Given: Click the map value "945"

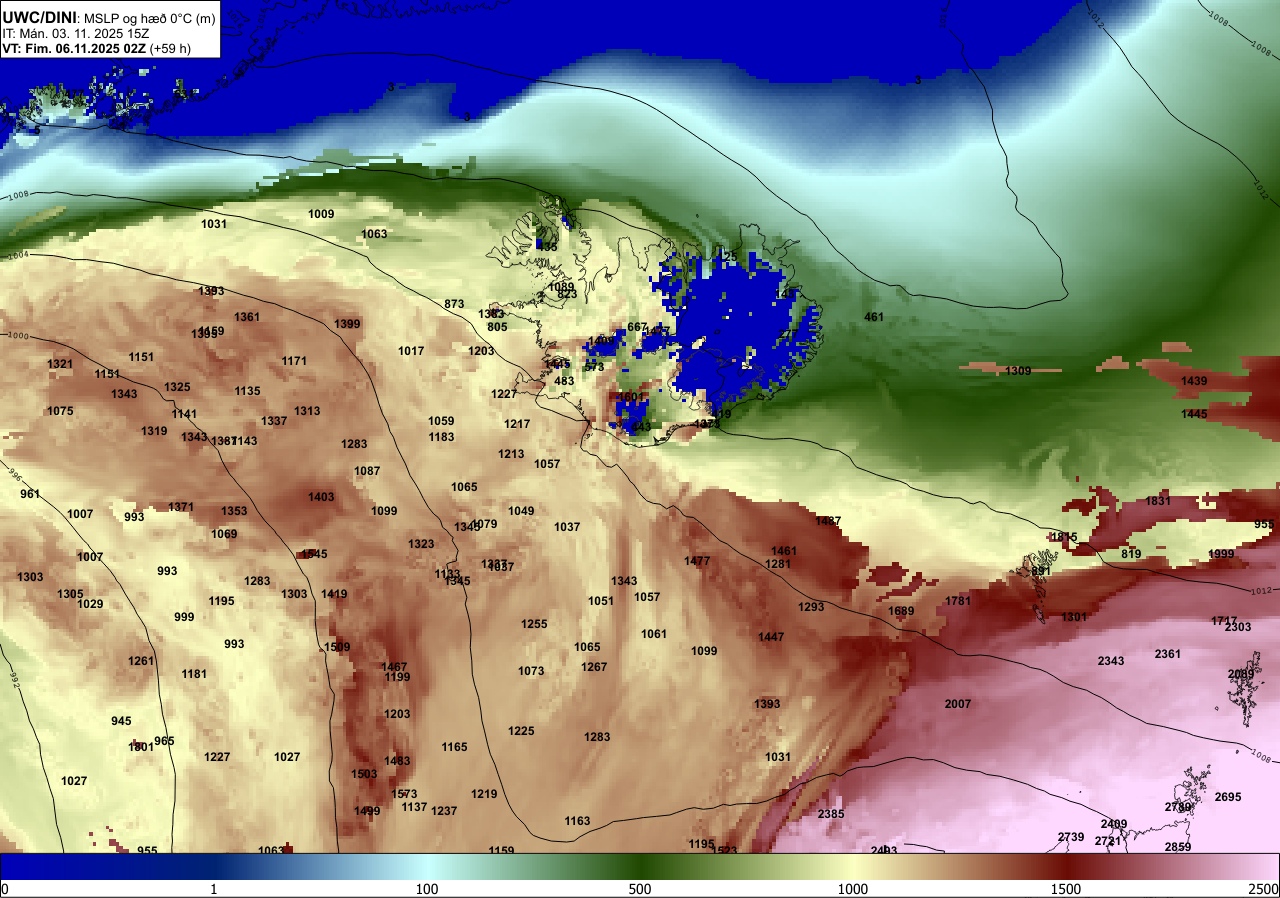Looking at the screenshot, I should pyautogui.click(x=121, y=721).
